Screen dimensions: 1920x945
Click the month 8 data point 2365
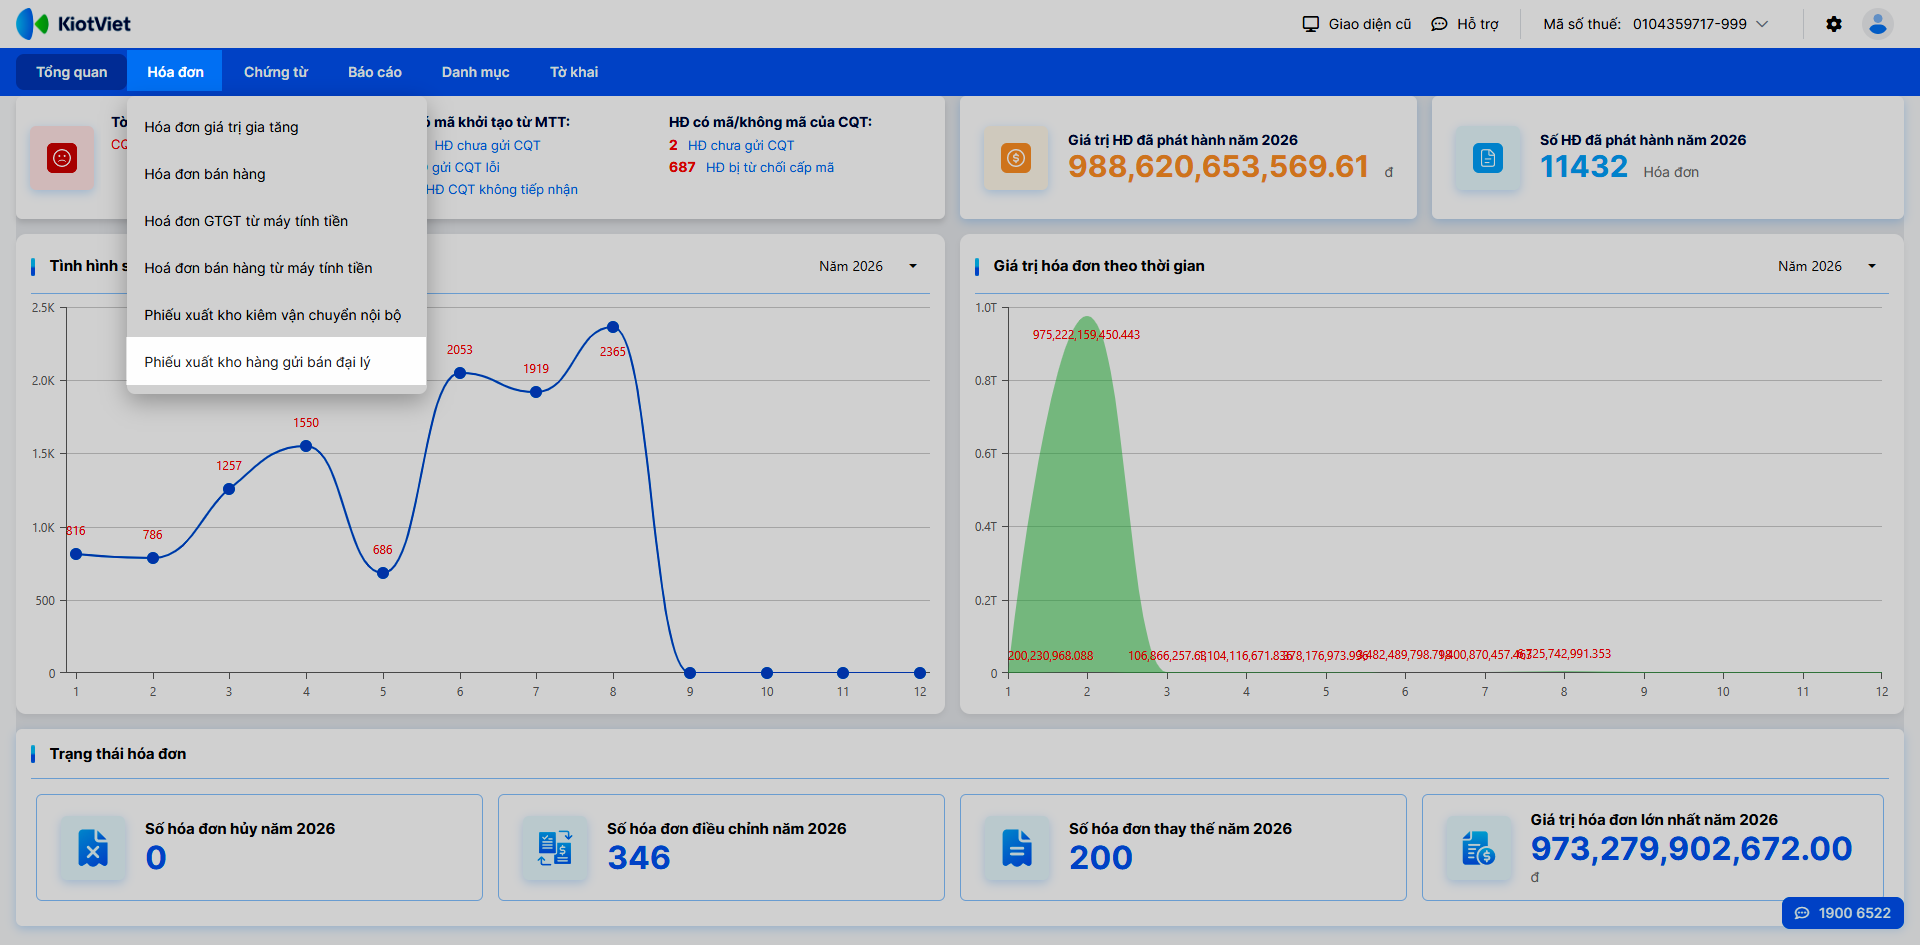point(613,327)
